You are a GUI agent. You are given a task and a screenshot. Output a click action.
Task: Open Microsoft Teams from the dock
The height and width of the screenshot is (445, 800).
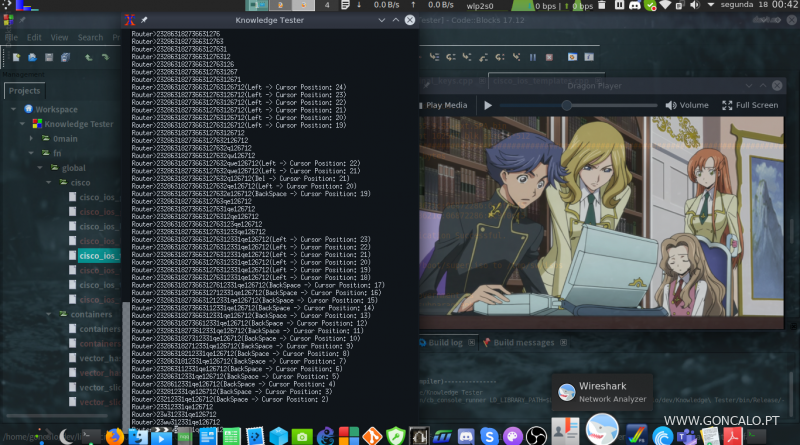click(687, 437)
